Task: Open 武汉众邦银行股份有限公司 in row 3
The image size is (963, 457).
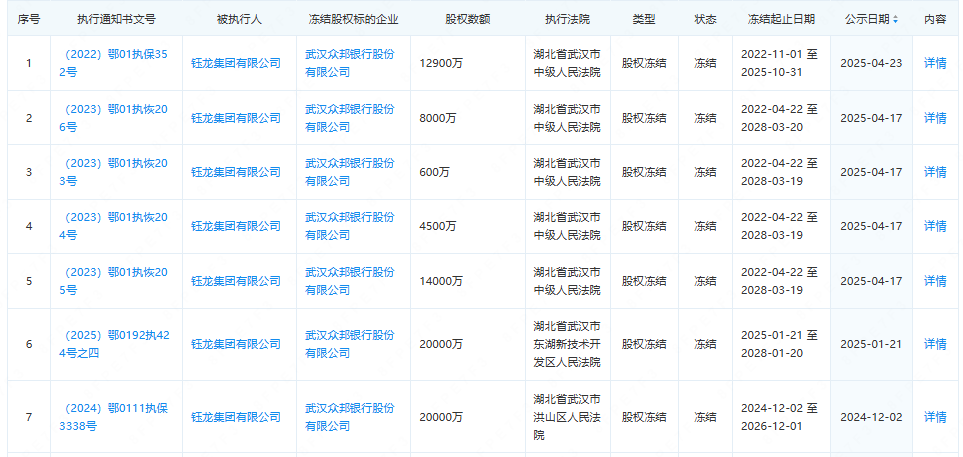Action: 350,172
